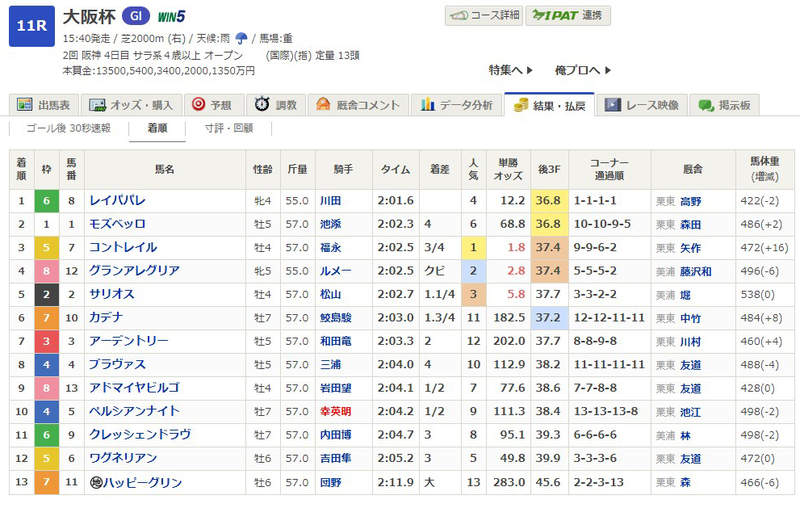Click the WIN5 logo

coord(171,17)
